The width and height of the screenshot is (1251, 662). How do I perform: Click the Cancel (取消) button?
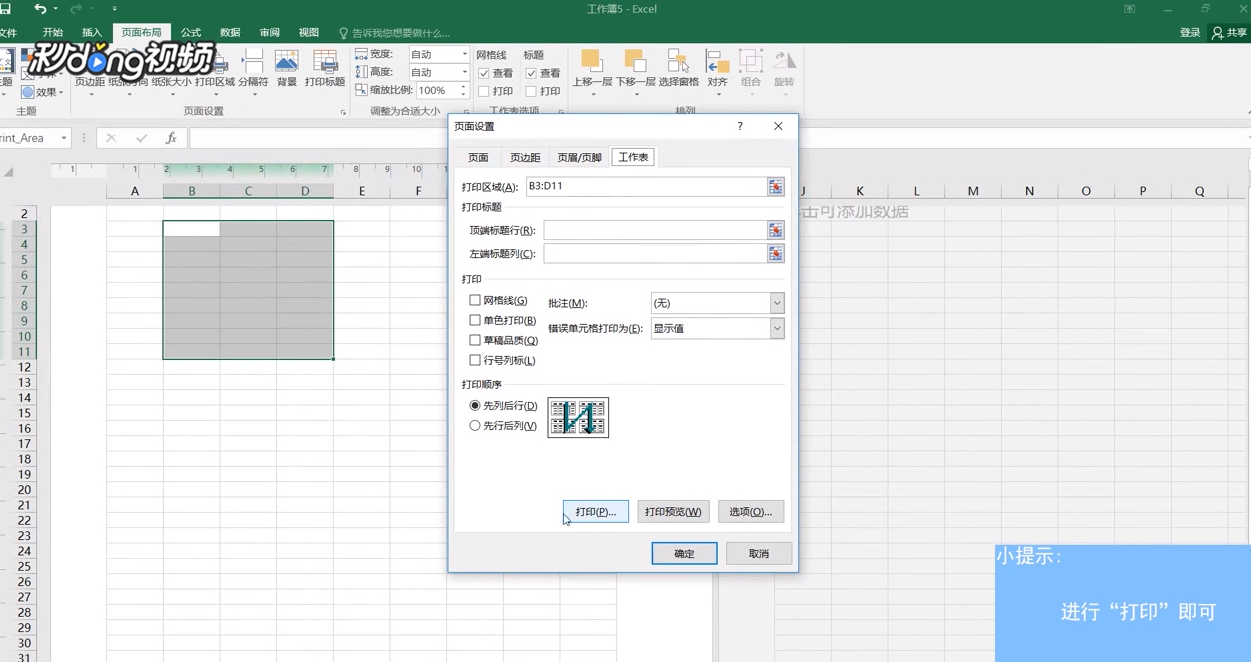tap(759, 554)
